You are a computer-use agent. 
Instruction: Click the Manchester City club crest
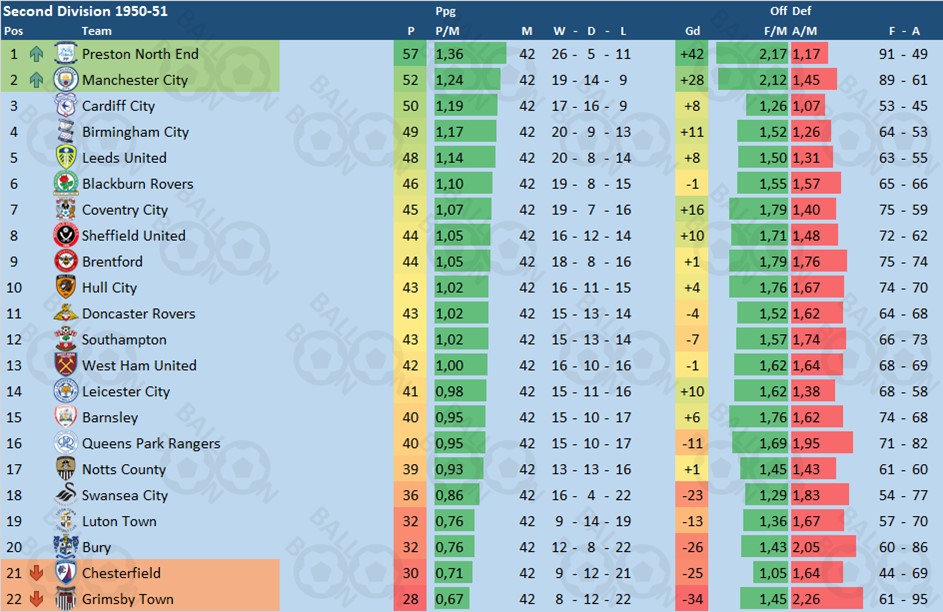pyautogui.click(x=66, y=79)
